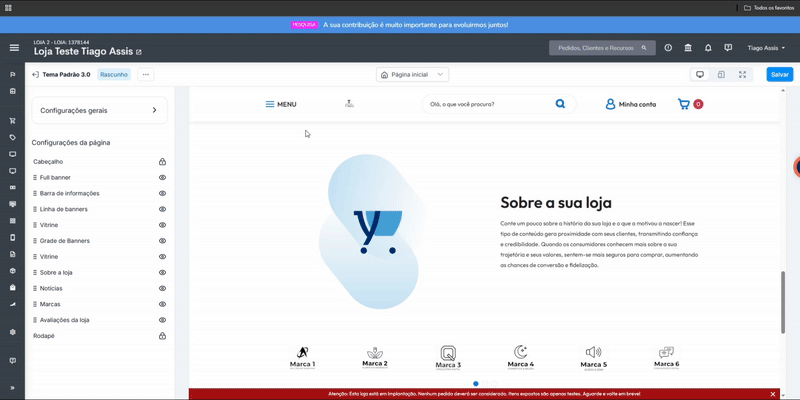Open the price tag section in left sidebar
Viewport: 800px width, 400px height.
[x=13, y=137]
